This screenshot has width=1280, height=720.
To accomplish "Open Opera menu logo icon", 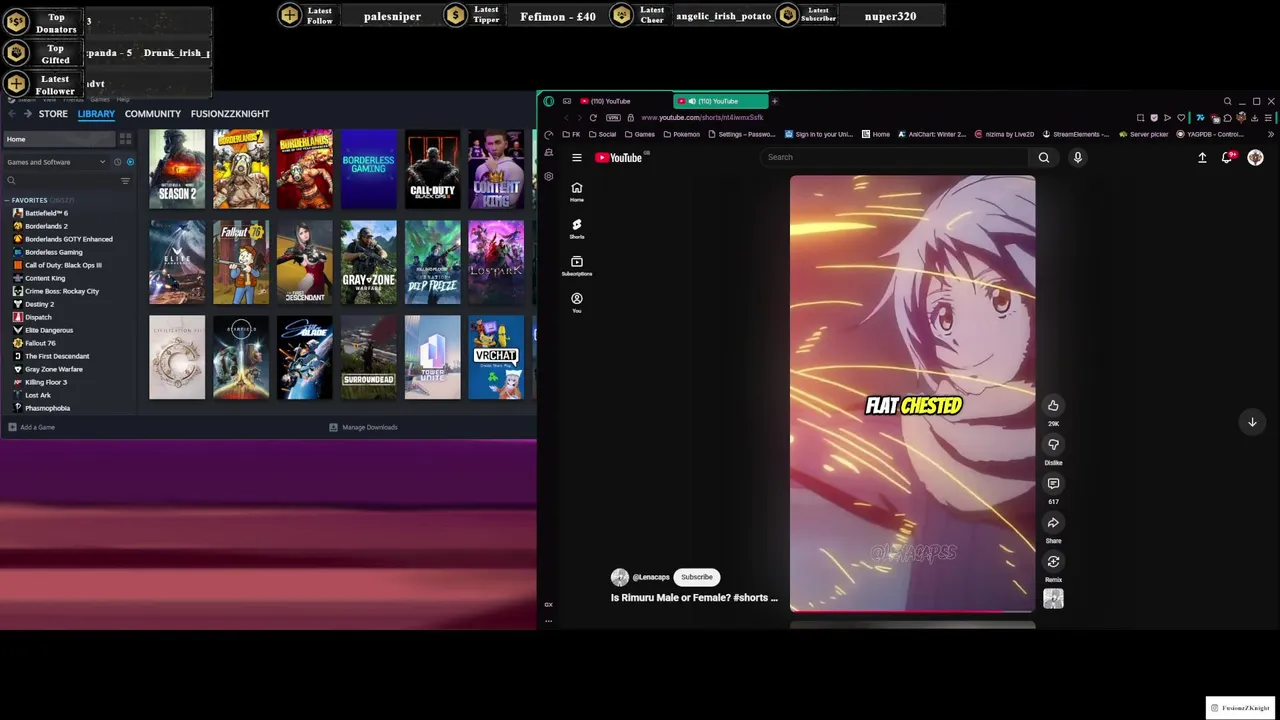I will click(549, 101).
